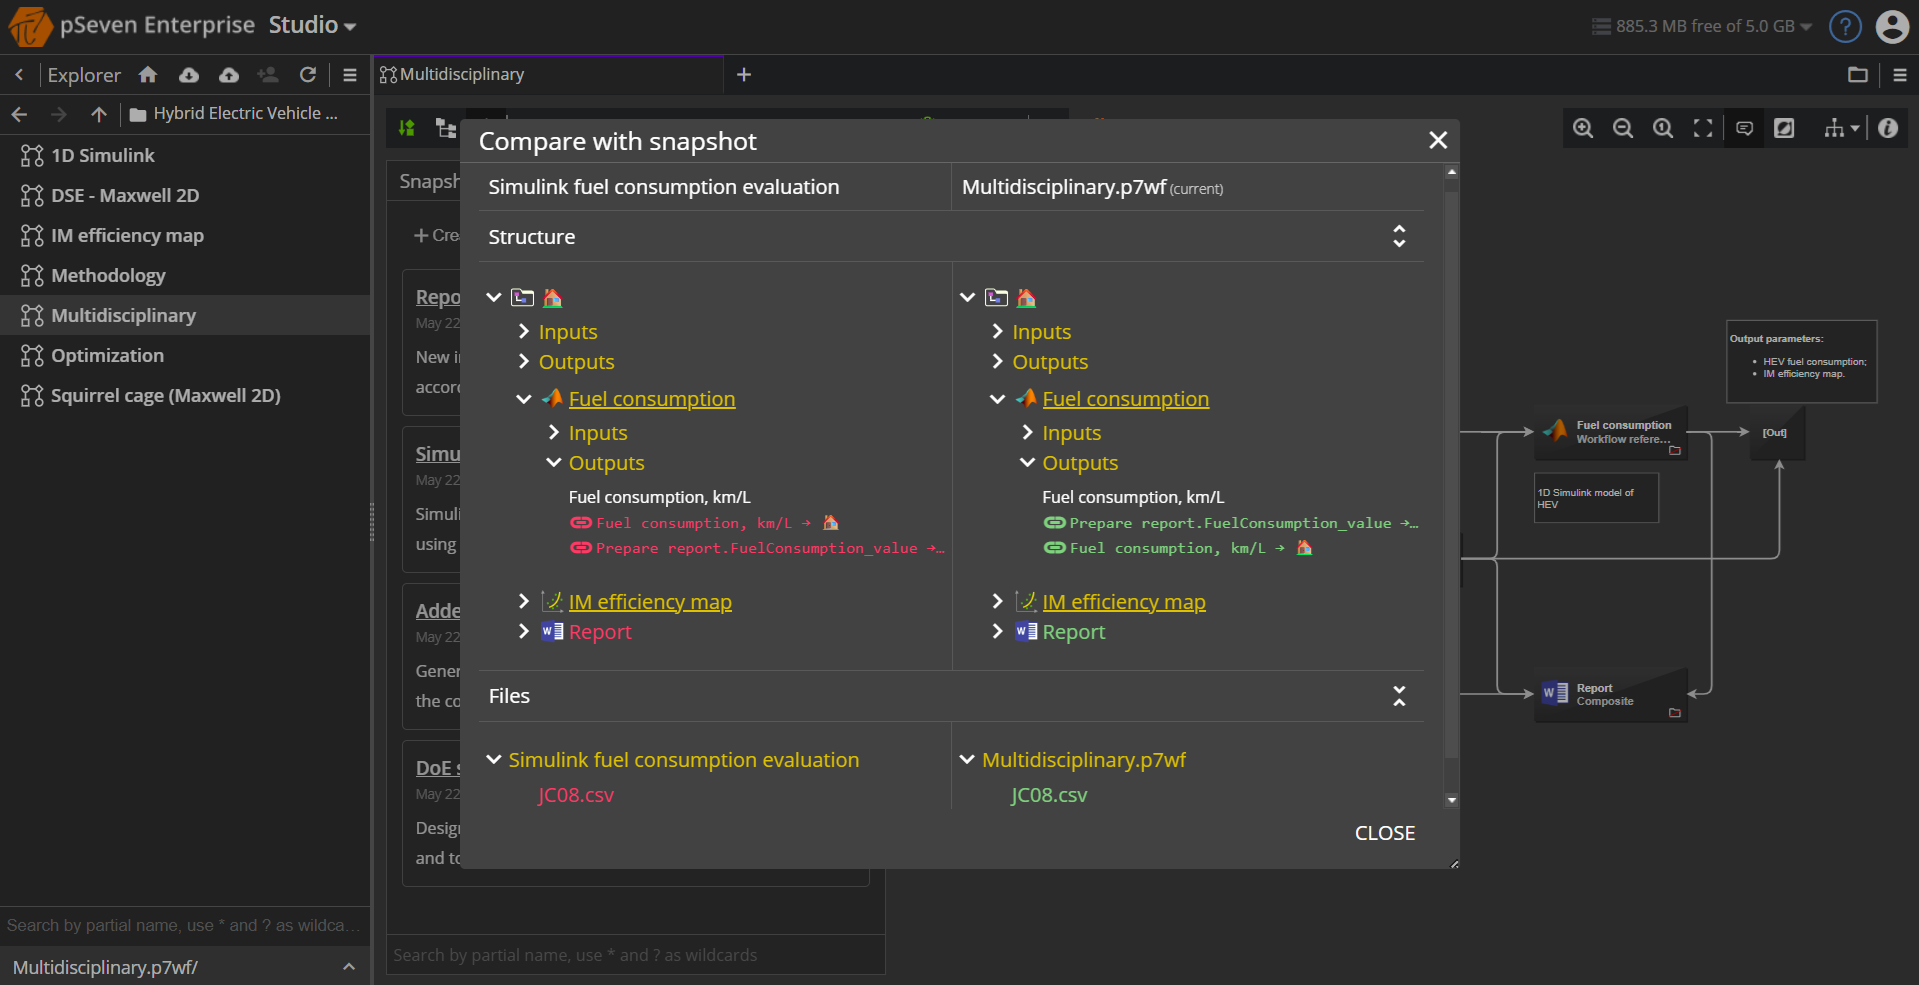Screen dimensions: 1919x985
Task: Click the edit note icon in canvas toolbar
Action: pos(1784,128)
